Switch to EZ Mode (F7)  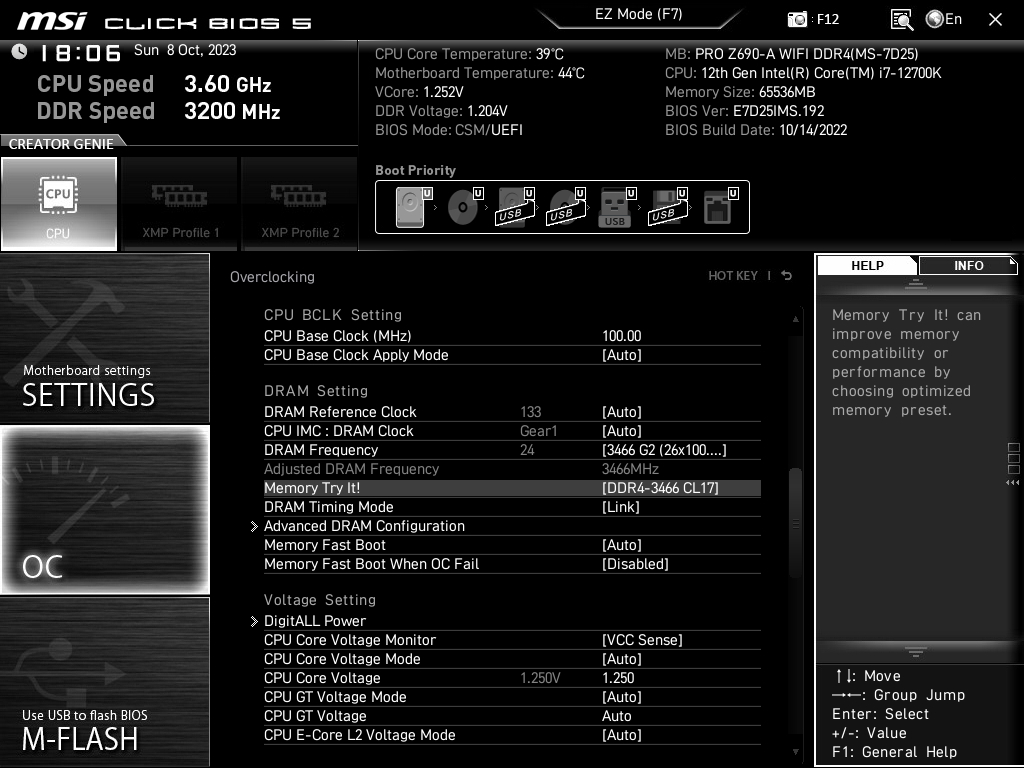point(639,15)
